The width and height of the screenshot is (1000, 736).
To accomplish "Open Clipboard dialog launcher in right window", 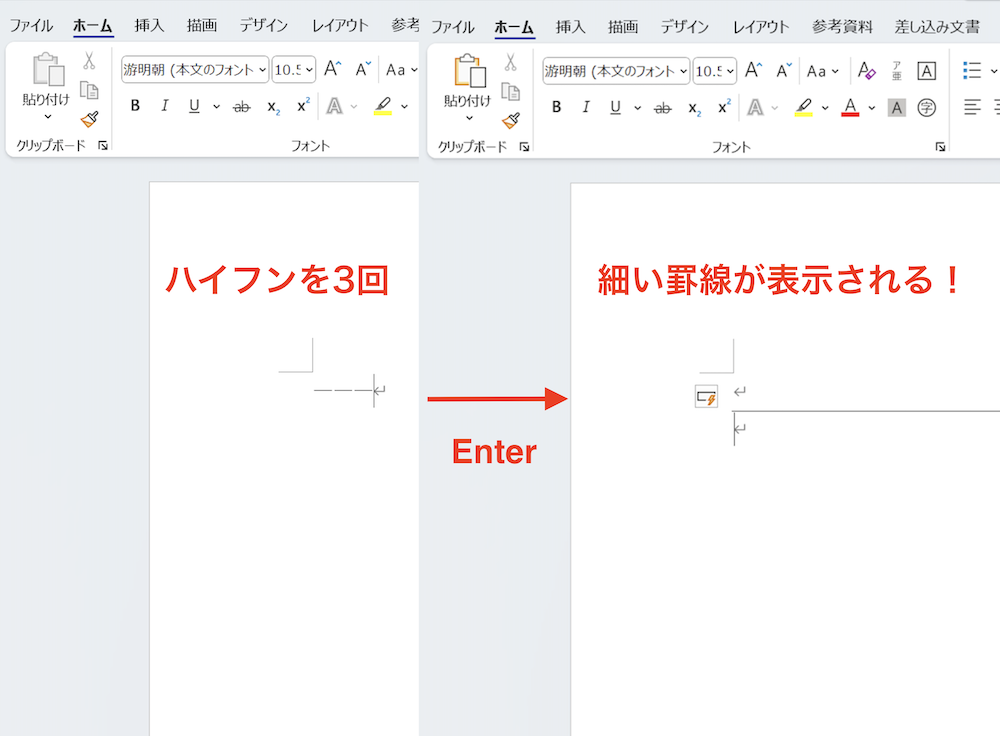I will point(524,147).
